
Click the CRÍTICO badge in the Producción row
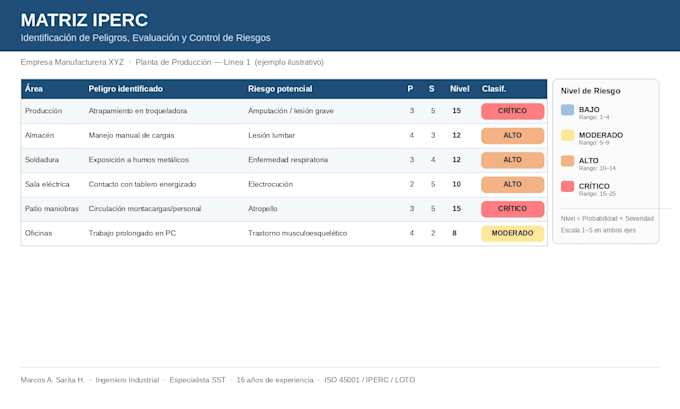pos(512,111)
